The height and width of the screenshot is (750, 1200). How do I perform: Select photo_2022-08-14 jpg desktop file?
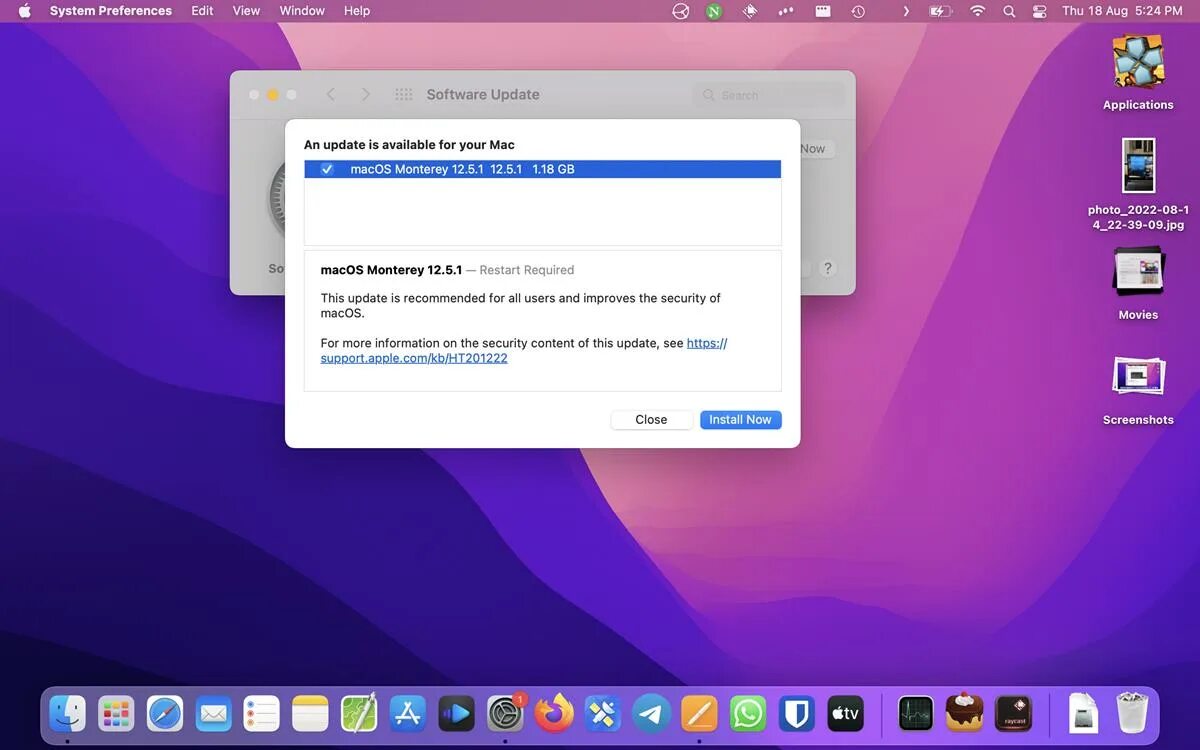(x=1138, y=185)
